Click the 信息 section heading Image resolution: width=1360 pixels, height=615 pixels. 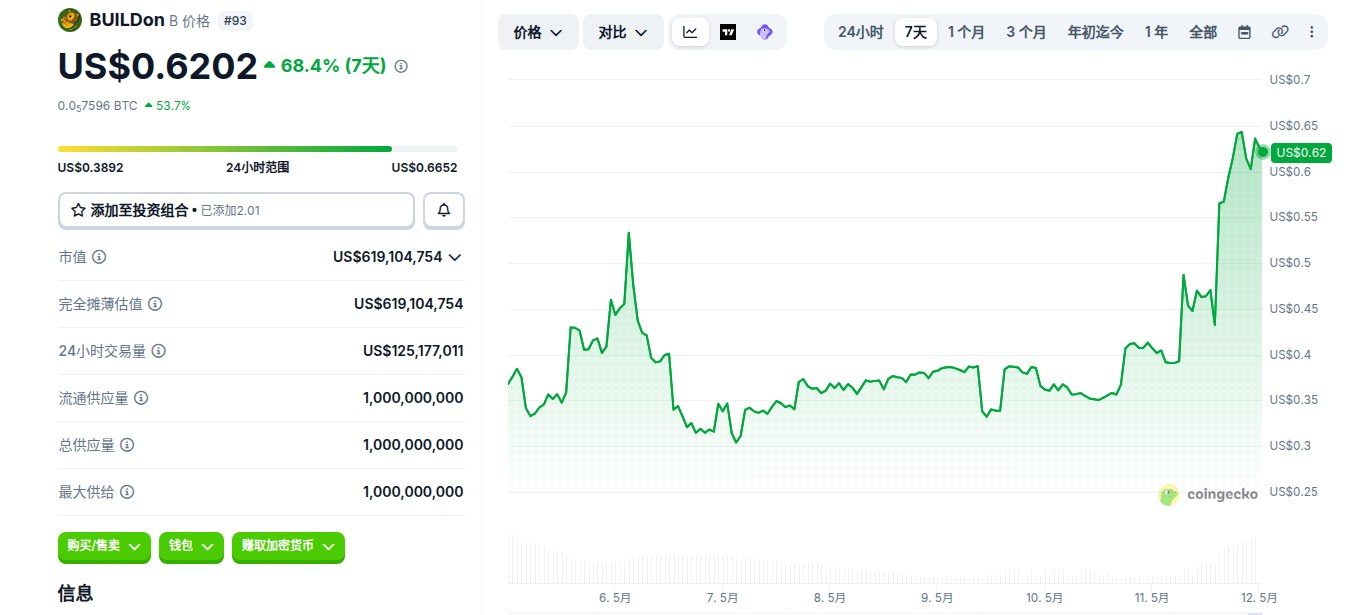coord(76,593)
